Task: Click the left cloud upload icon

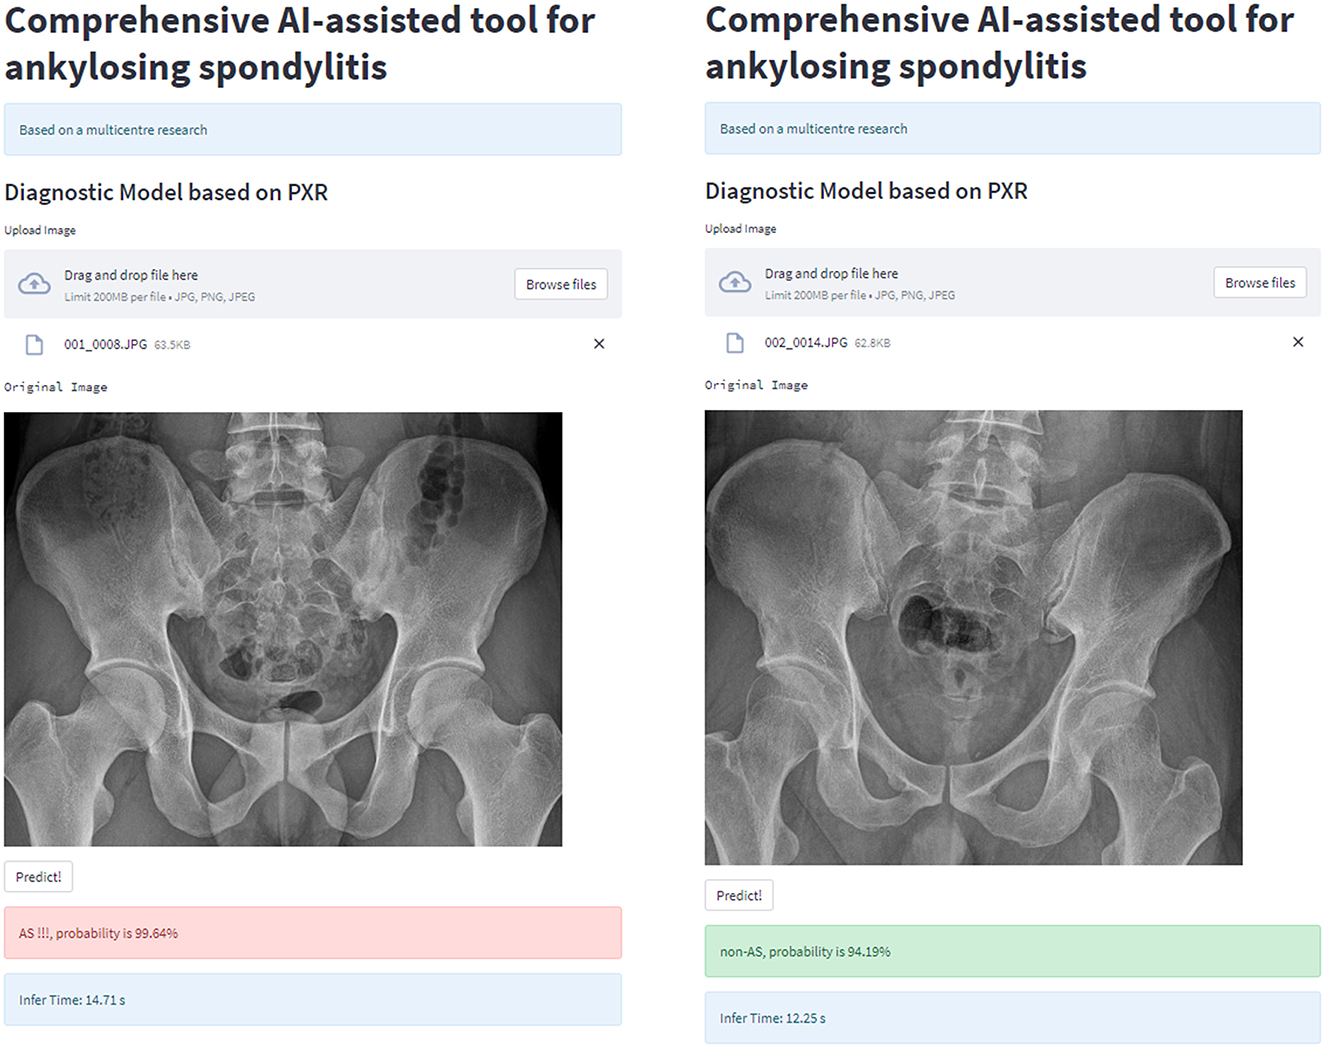Action: (x=35, y=284)
